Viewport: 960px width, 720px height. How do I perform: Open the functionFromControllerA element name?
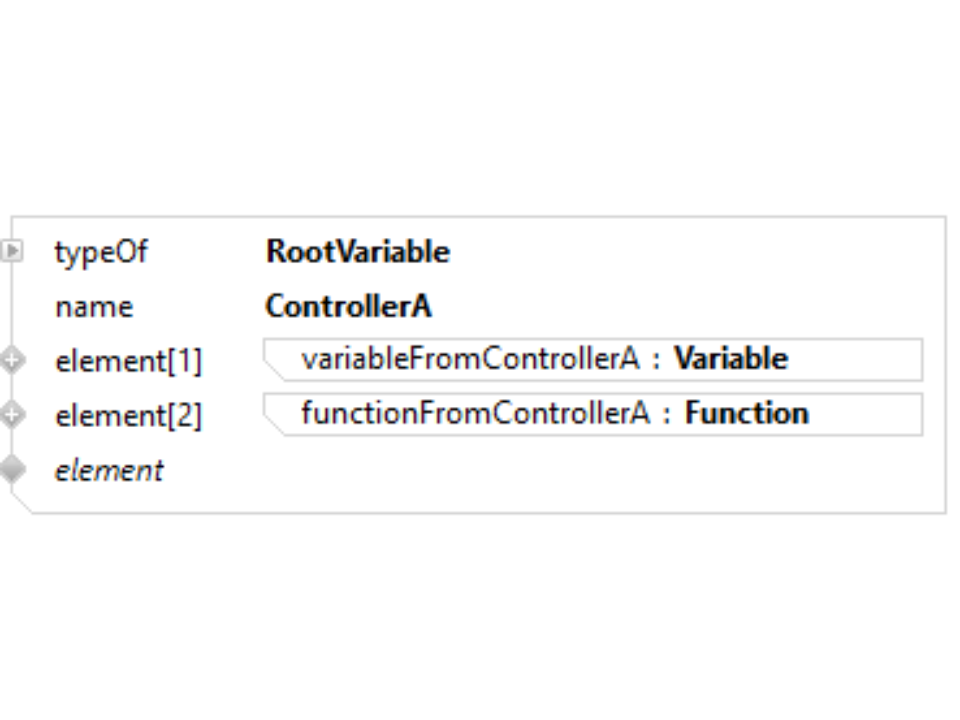point(475,413)
